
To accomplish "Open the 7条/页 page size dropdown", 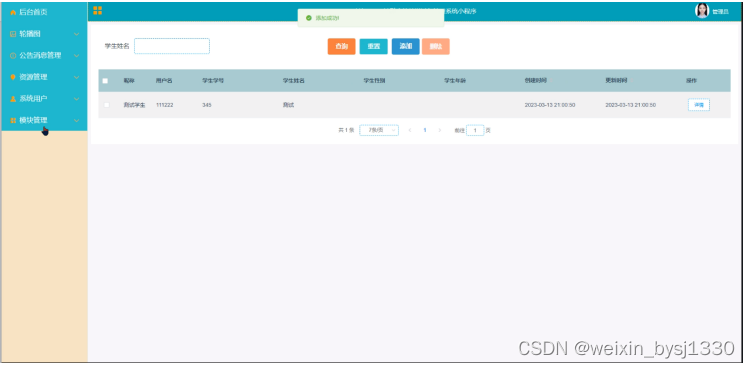I will [379, 130].
